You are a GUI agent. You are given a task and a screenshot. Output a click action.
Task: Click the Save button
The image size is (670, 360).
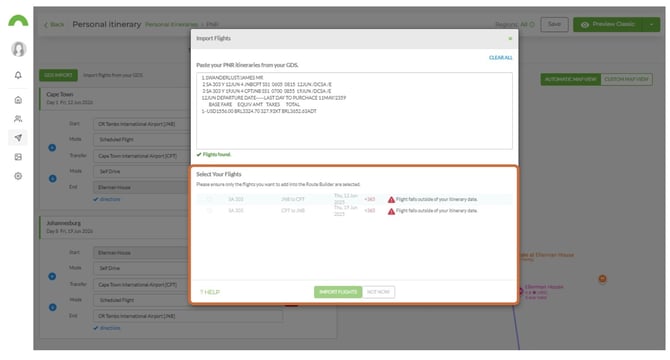(x=554, y=24)
